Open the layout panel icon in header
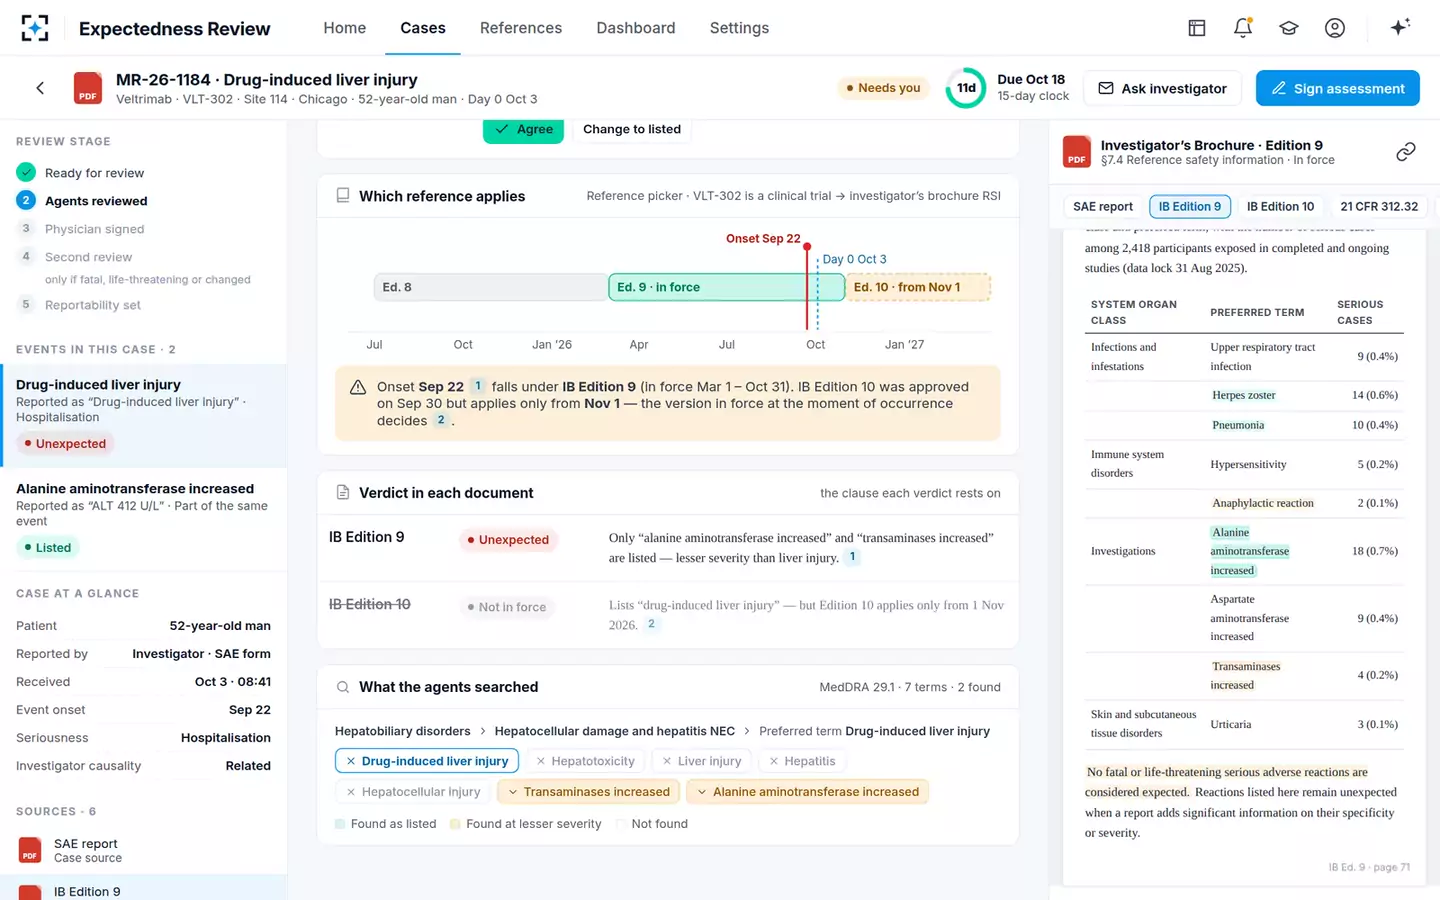Image resolution: width=1440 pixels, height=900 pixels. coord(1197,28)
